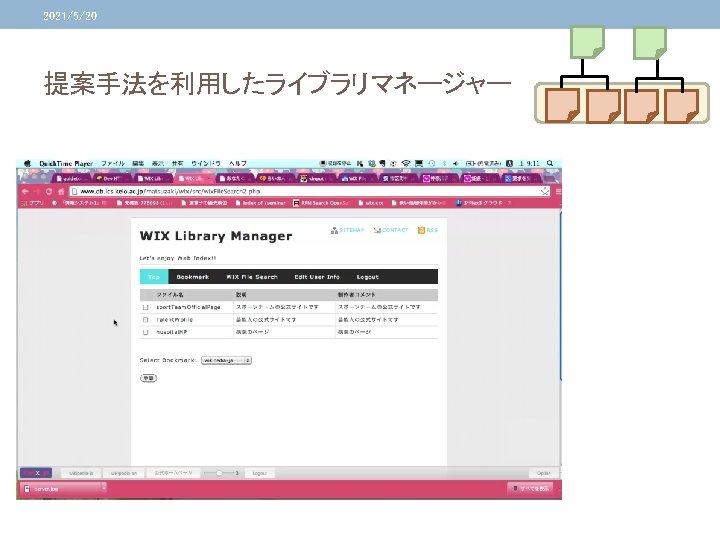Expand the download item arrow menu

[104, 489]
